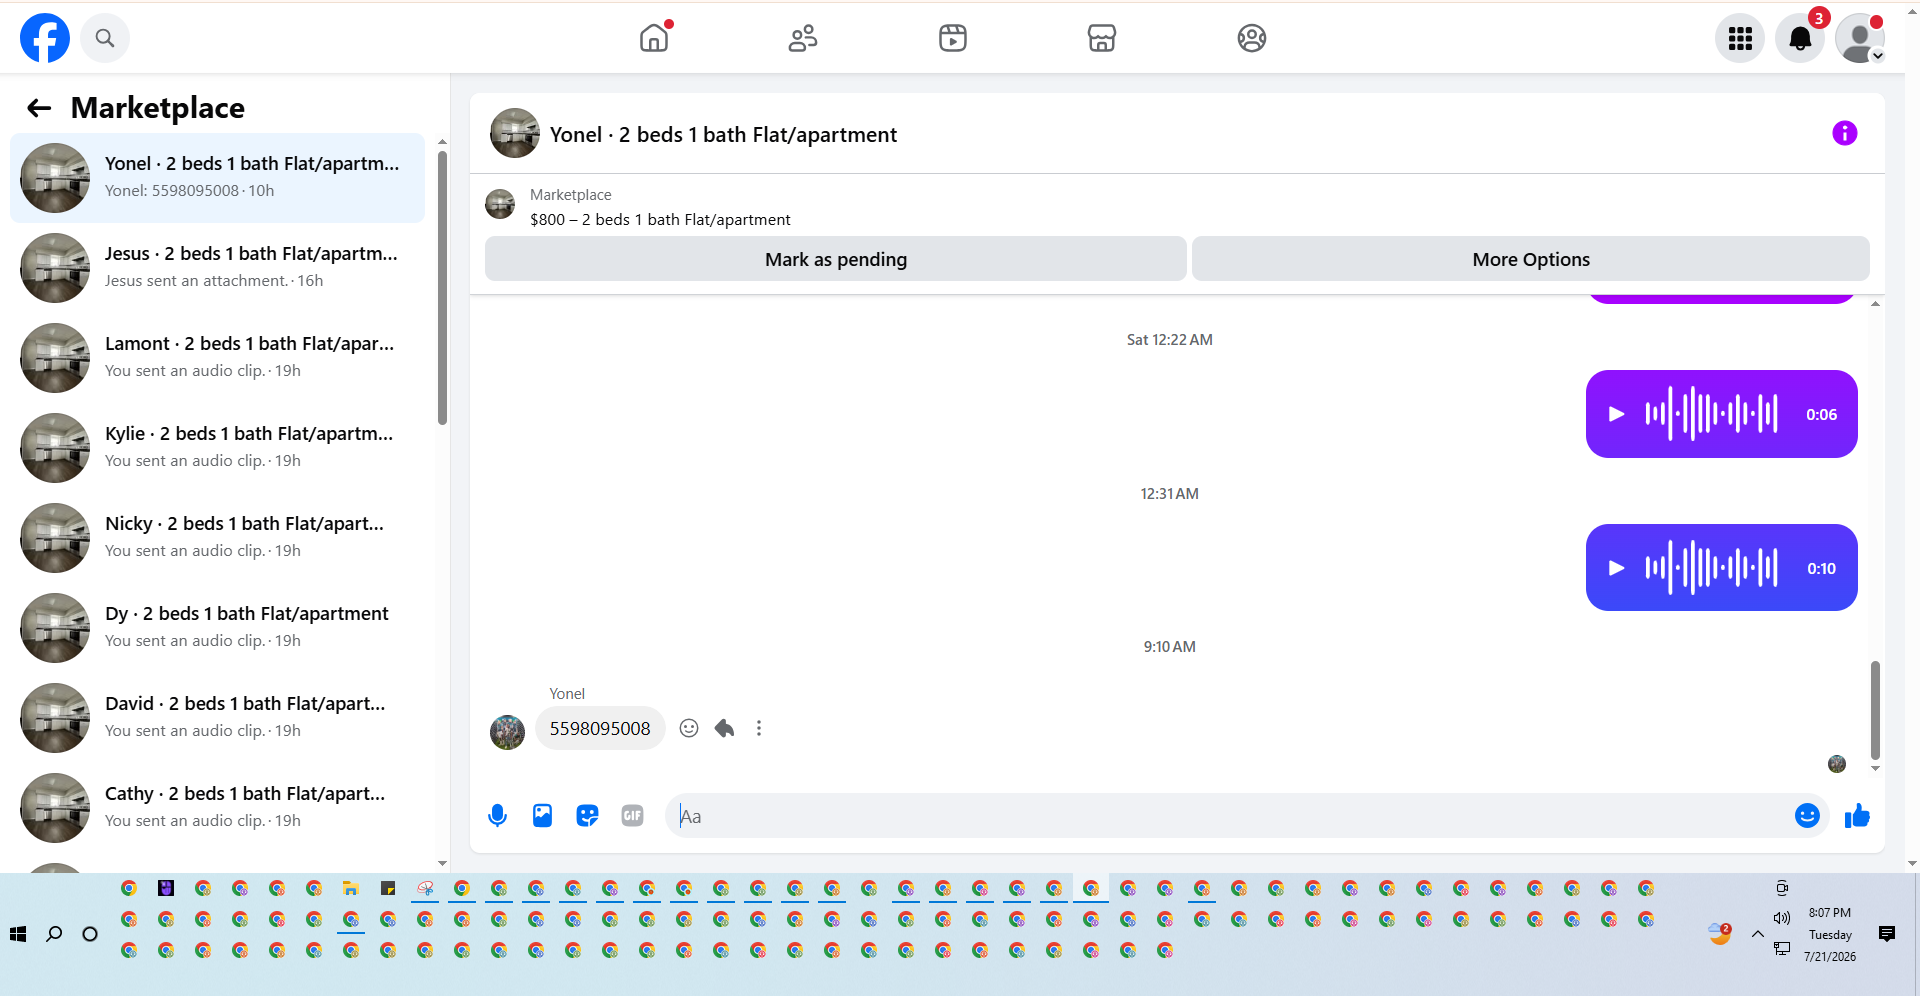Open the Lamont conversation in the list
This screenshot has width=1920, height=996.
[x=217, y=358]
